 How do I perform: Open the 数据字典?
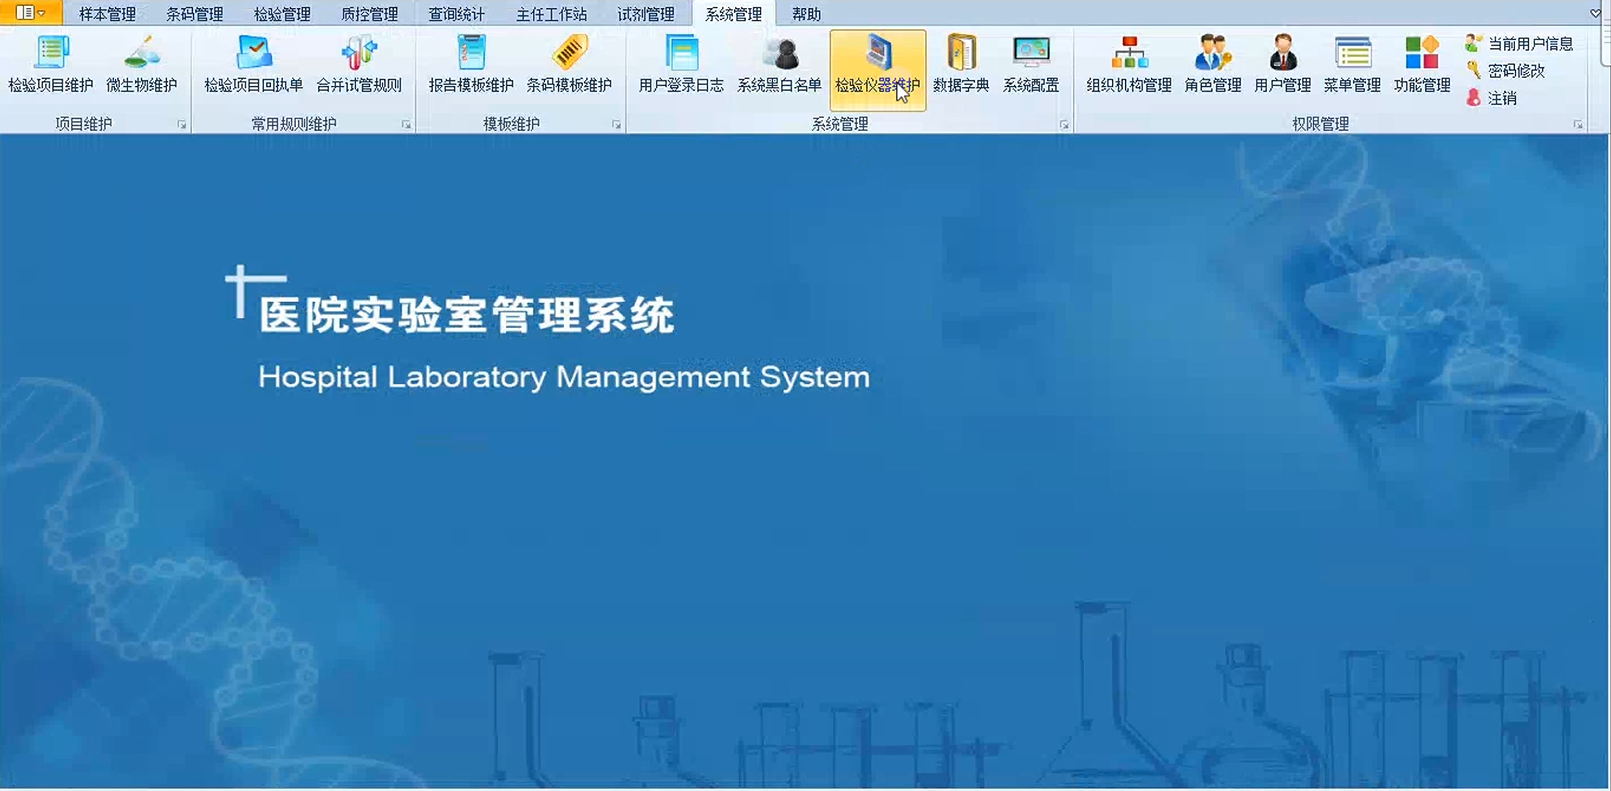tap(961, 66)
